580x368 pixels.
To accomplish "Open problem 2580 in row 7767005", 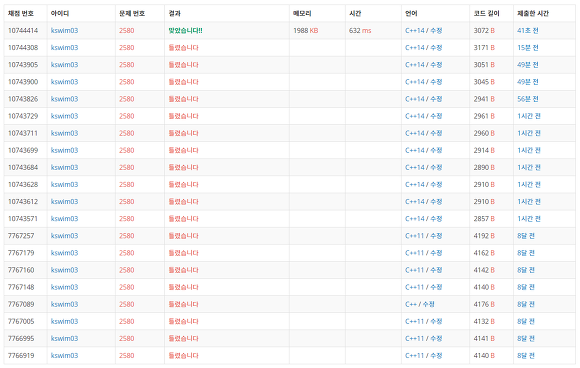I will click(x=127, y=321).
